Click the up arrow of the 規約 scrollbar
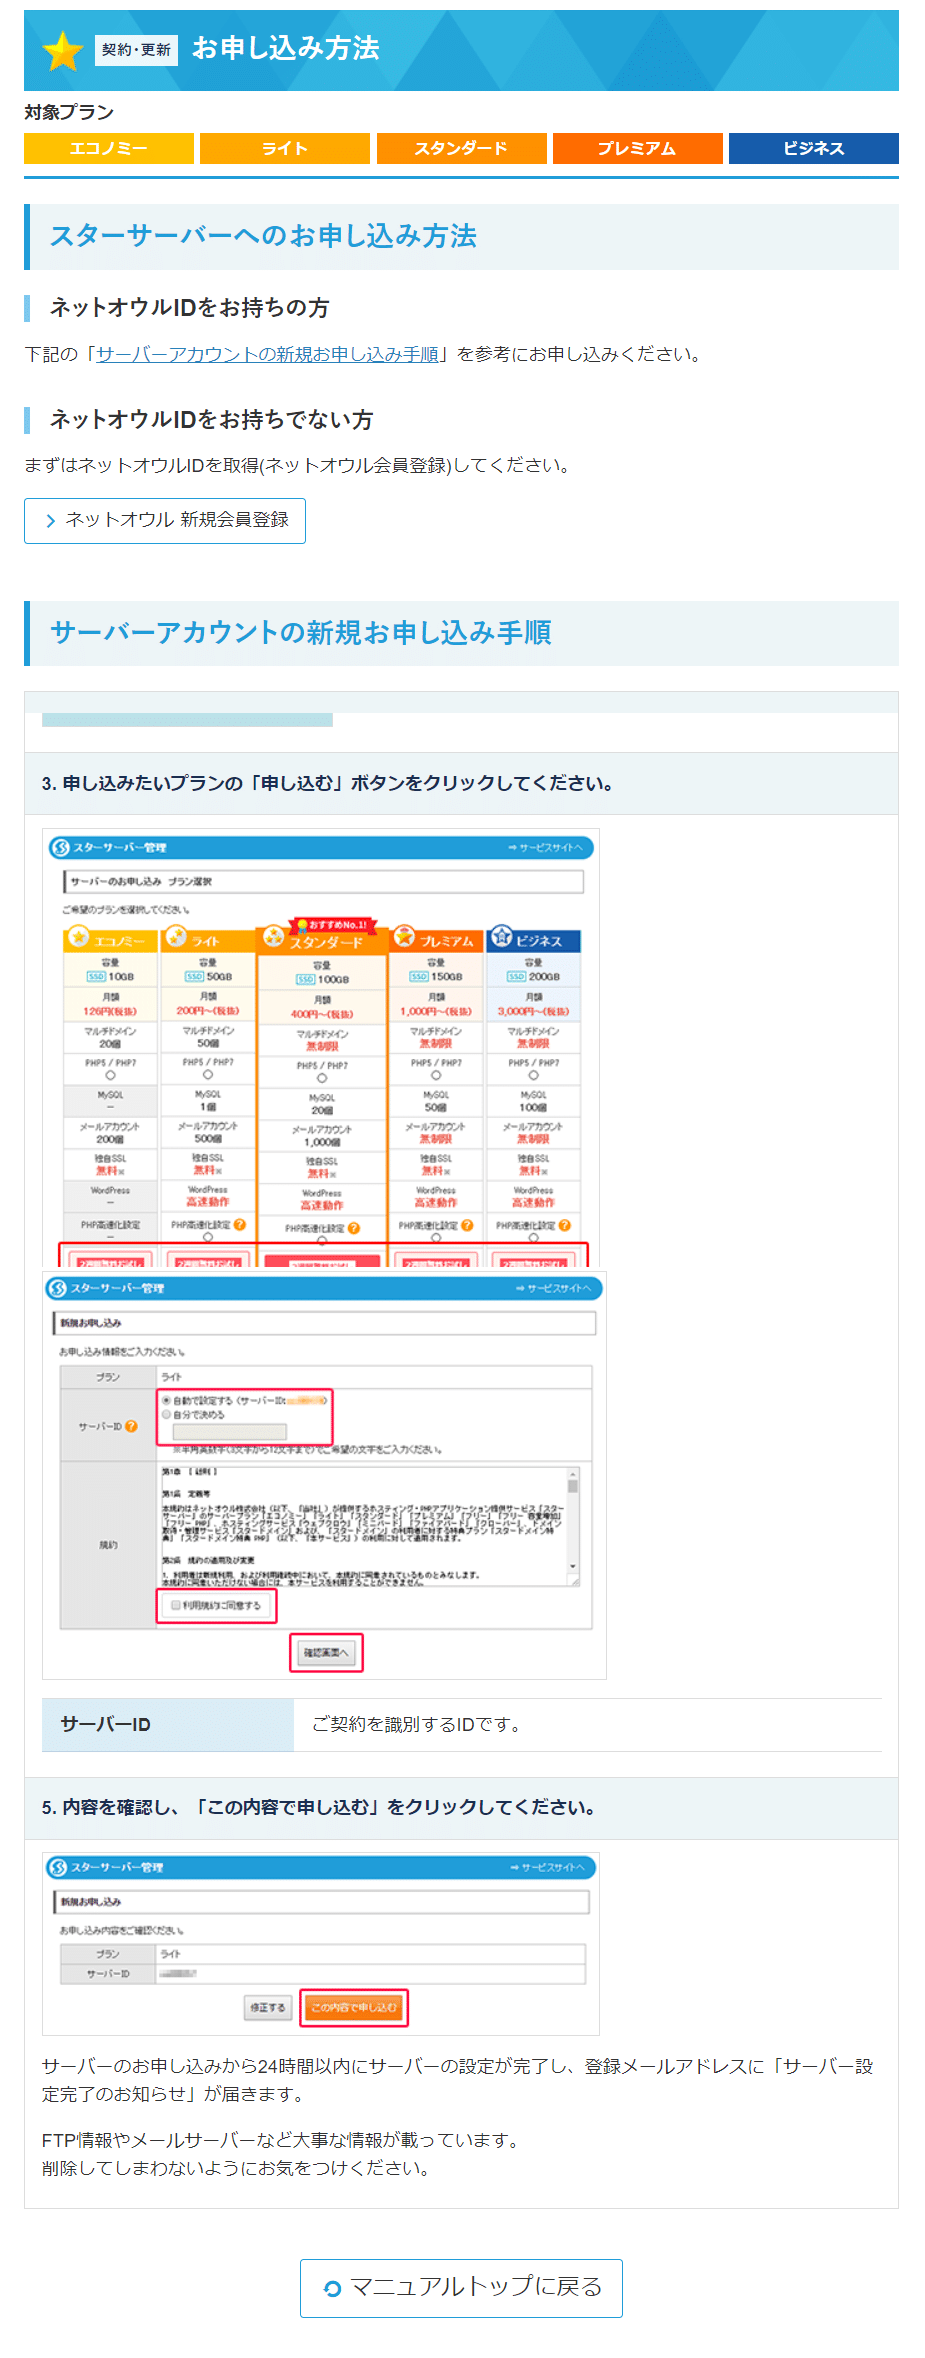 tap(573, 1473)
